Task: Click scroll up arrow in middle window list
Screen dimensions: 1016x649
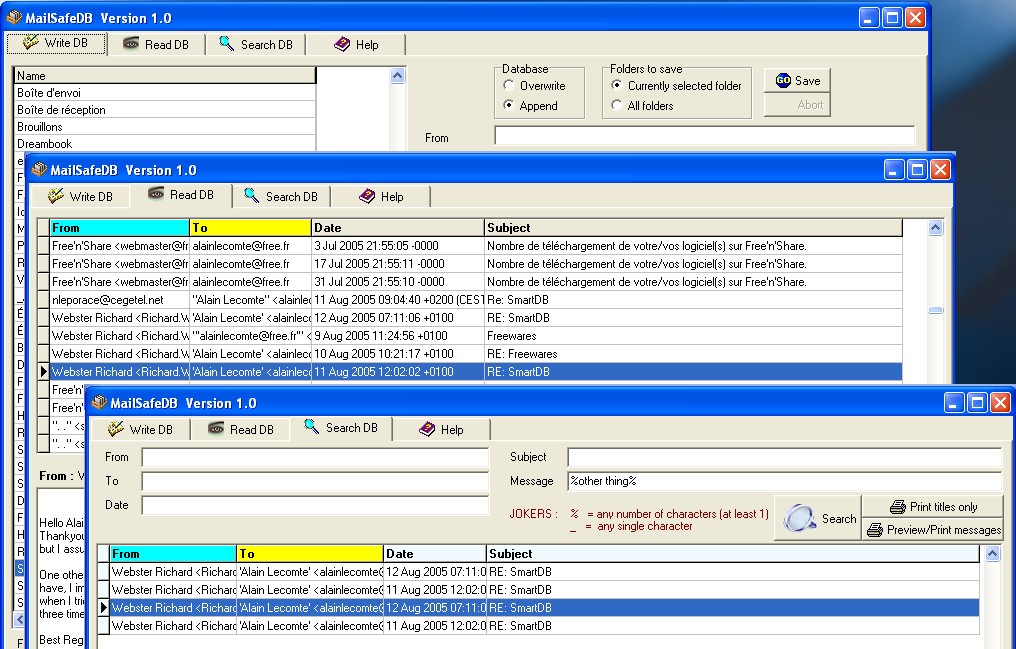Action: coord(935,227)
